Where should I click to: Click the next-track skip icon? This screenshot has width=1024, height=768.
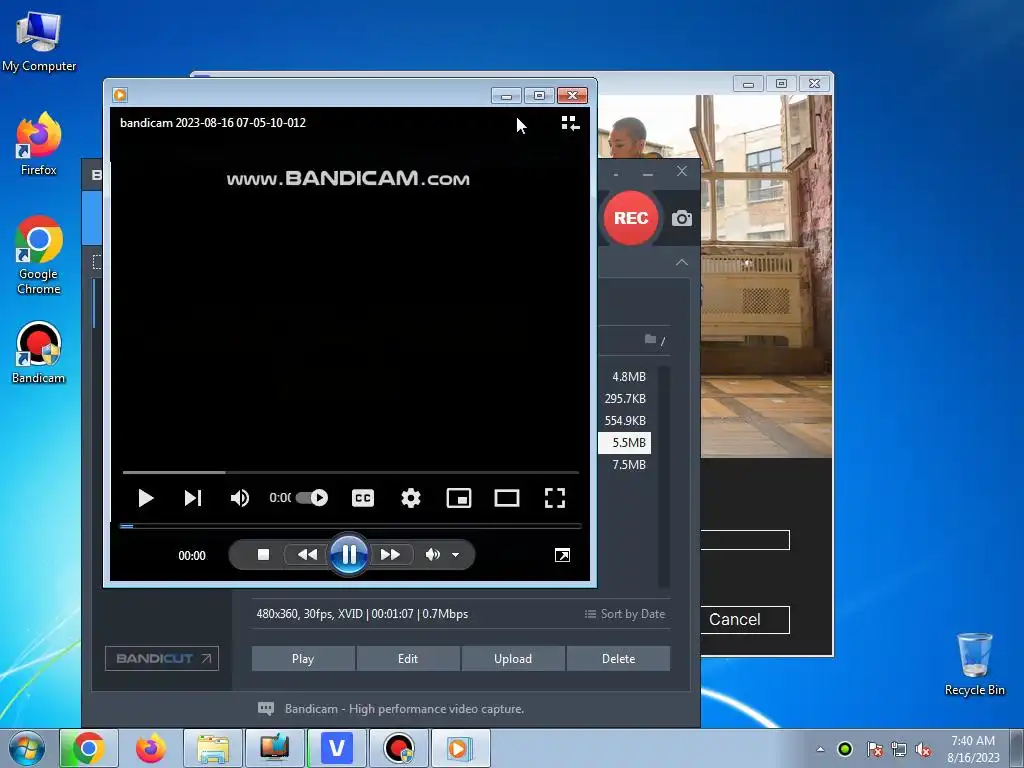193,498
